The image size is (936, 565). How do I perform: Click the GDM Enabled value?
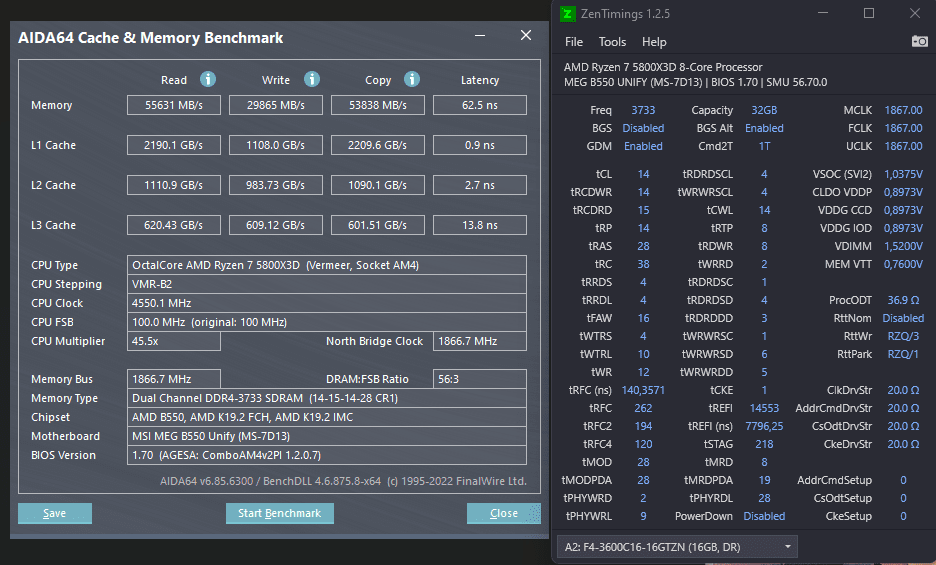click(643, 146)
